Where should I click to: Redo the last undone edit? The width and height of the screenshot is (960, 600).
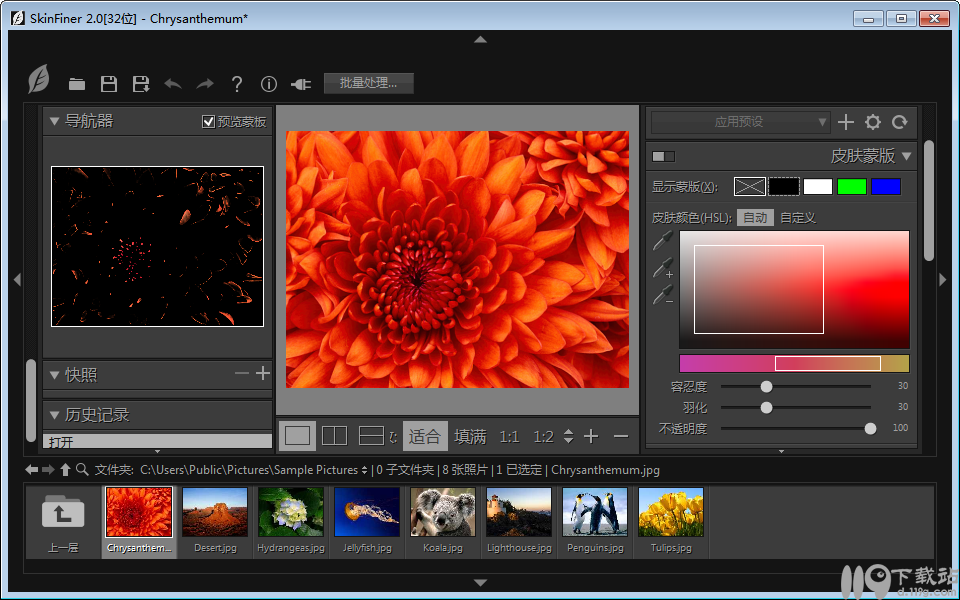pyautogui.click(x=205, y=84)
